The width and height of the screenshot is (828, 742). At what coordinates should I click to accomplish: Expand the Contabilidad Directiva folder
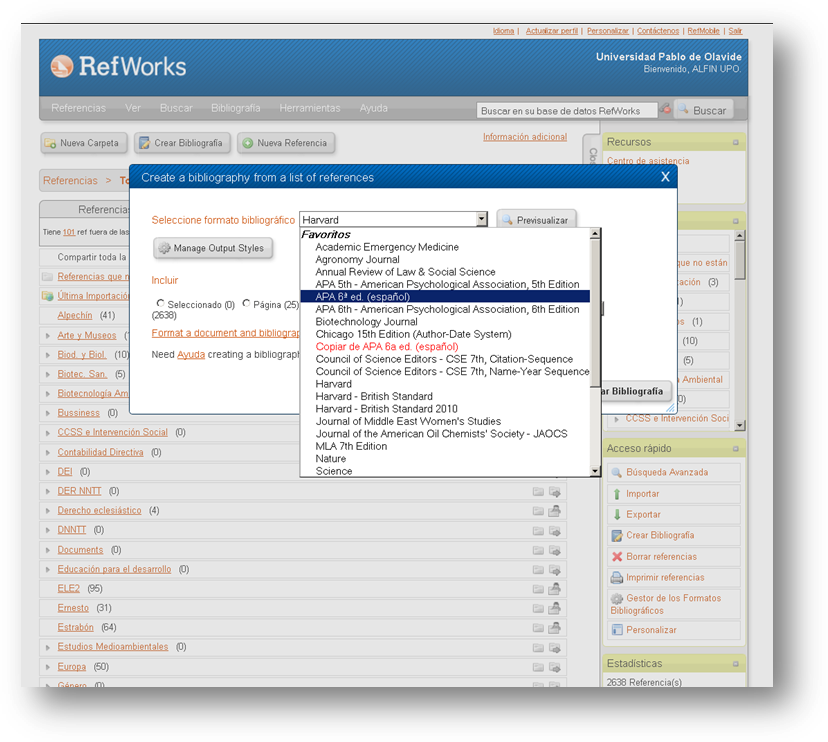pos(48,453)
